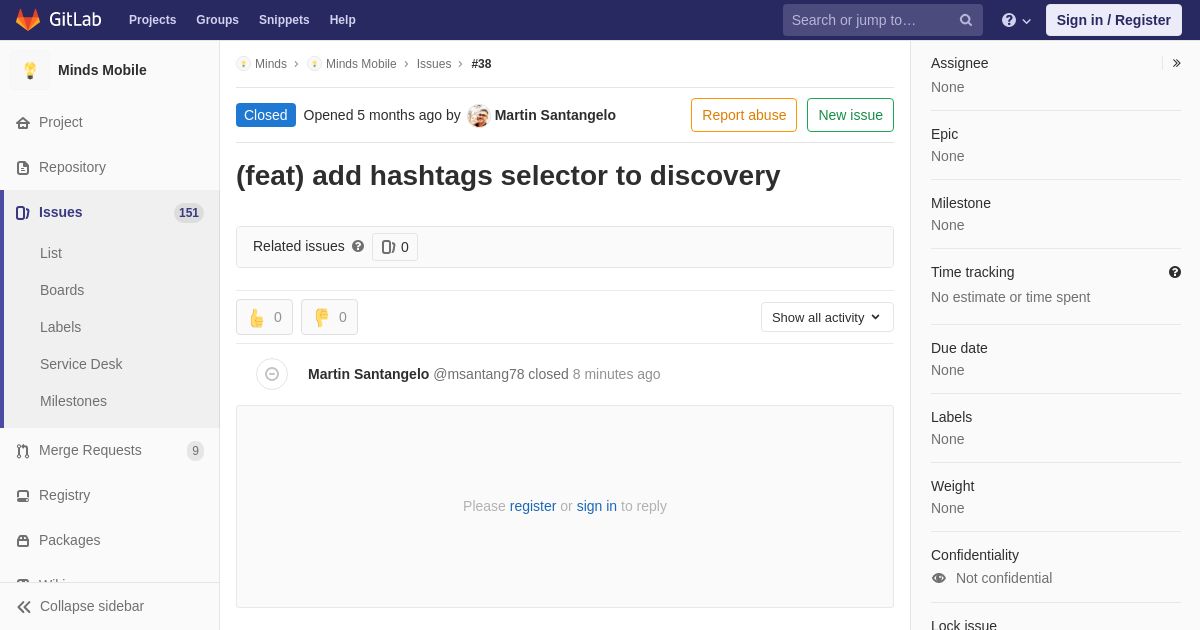1200x630 pixels.
Task: Click the GitLab fox logo
Action: click(28, 20)
